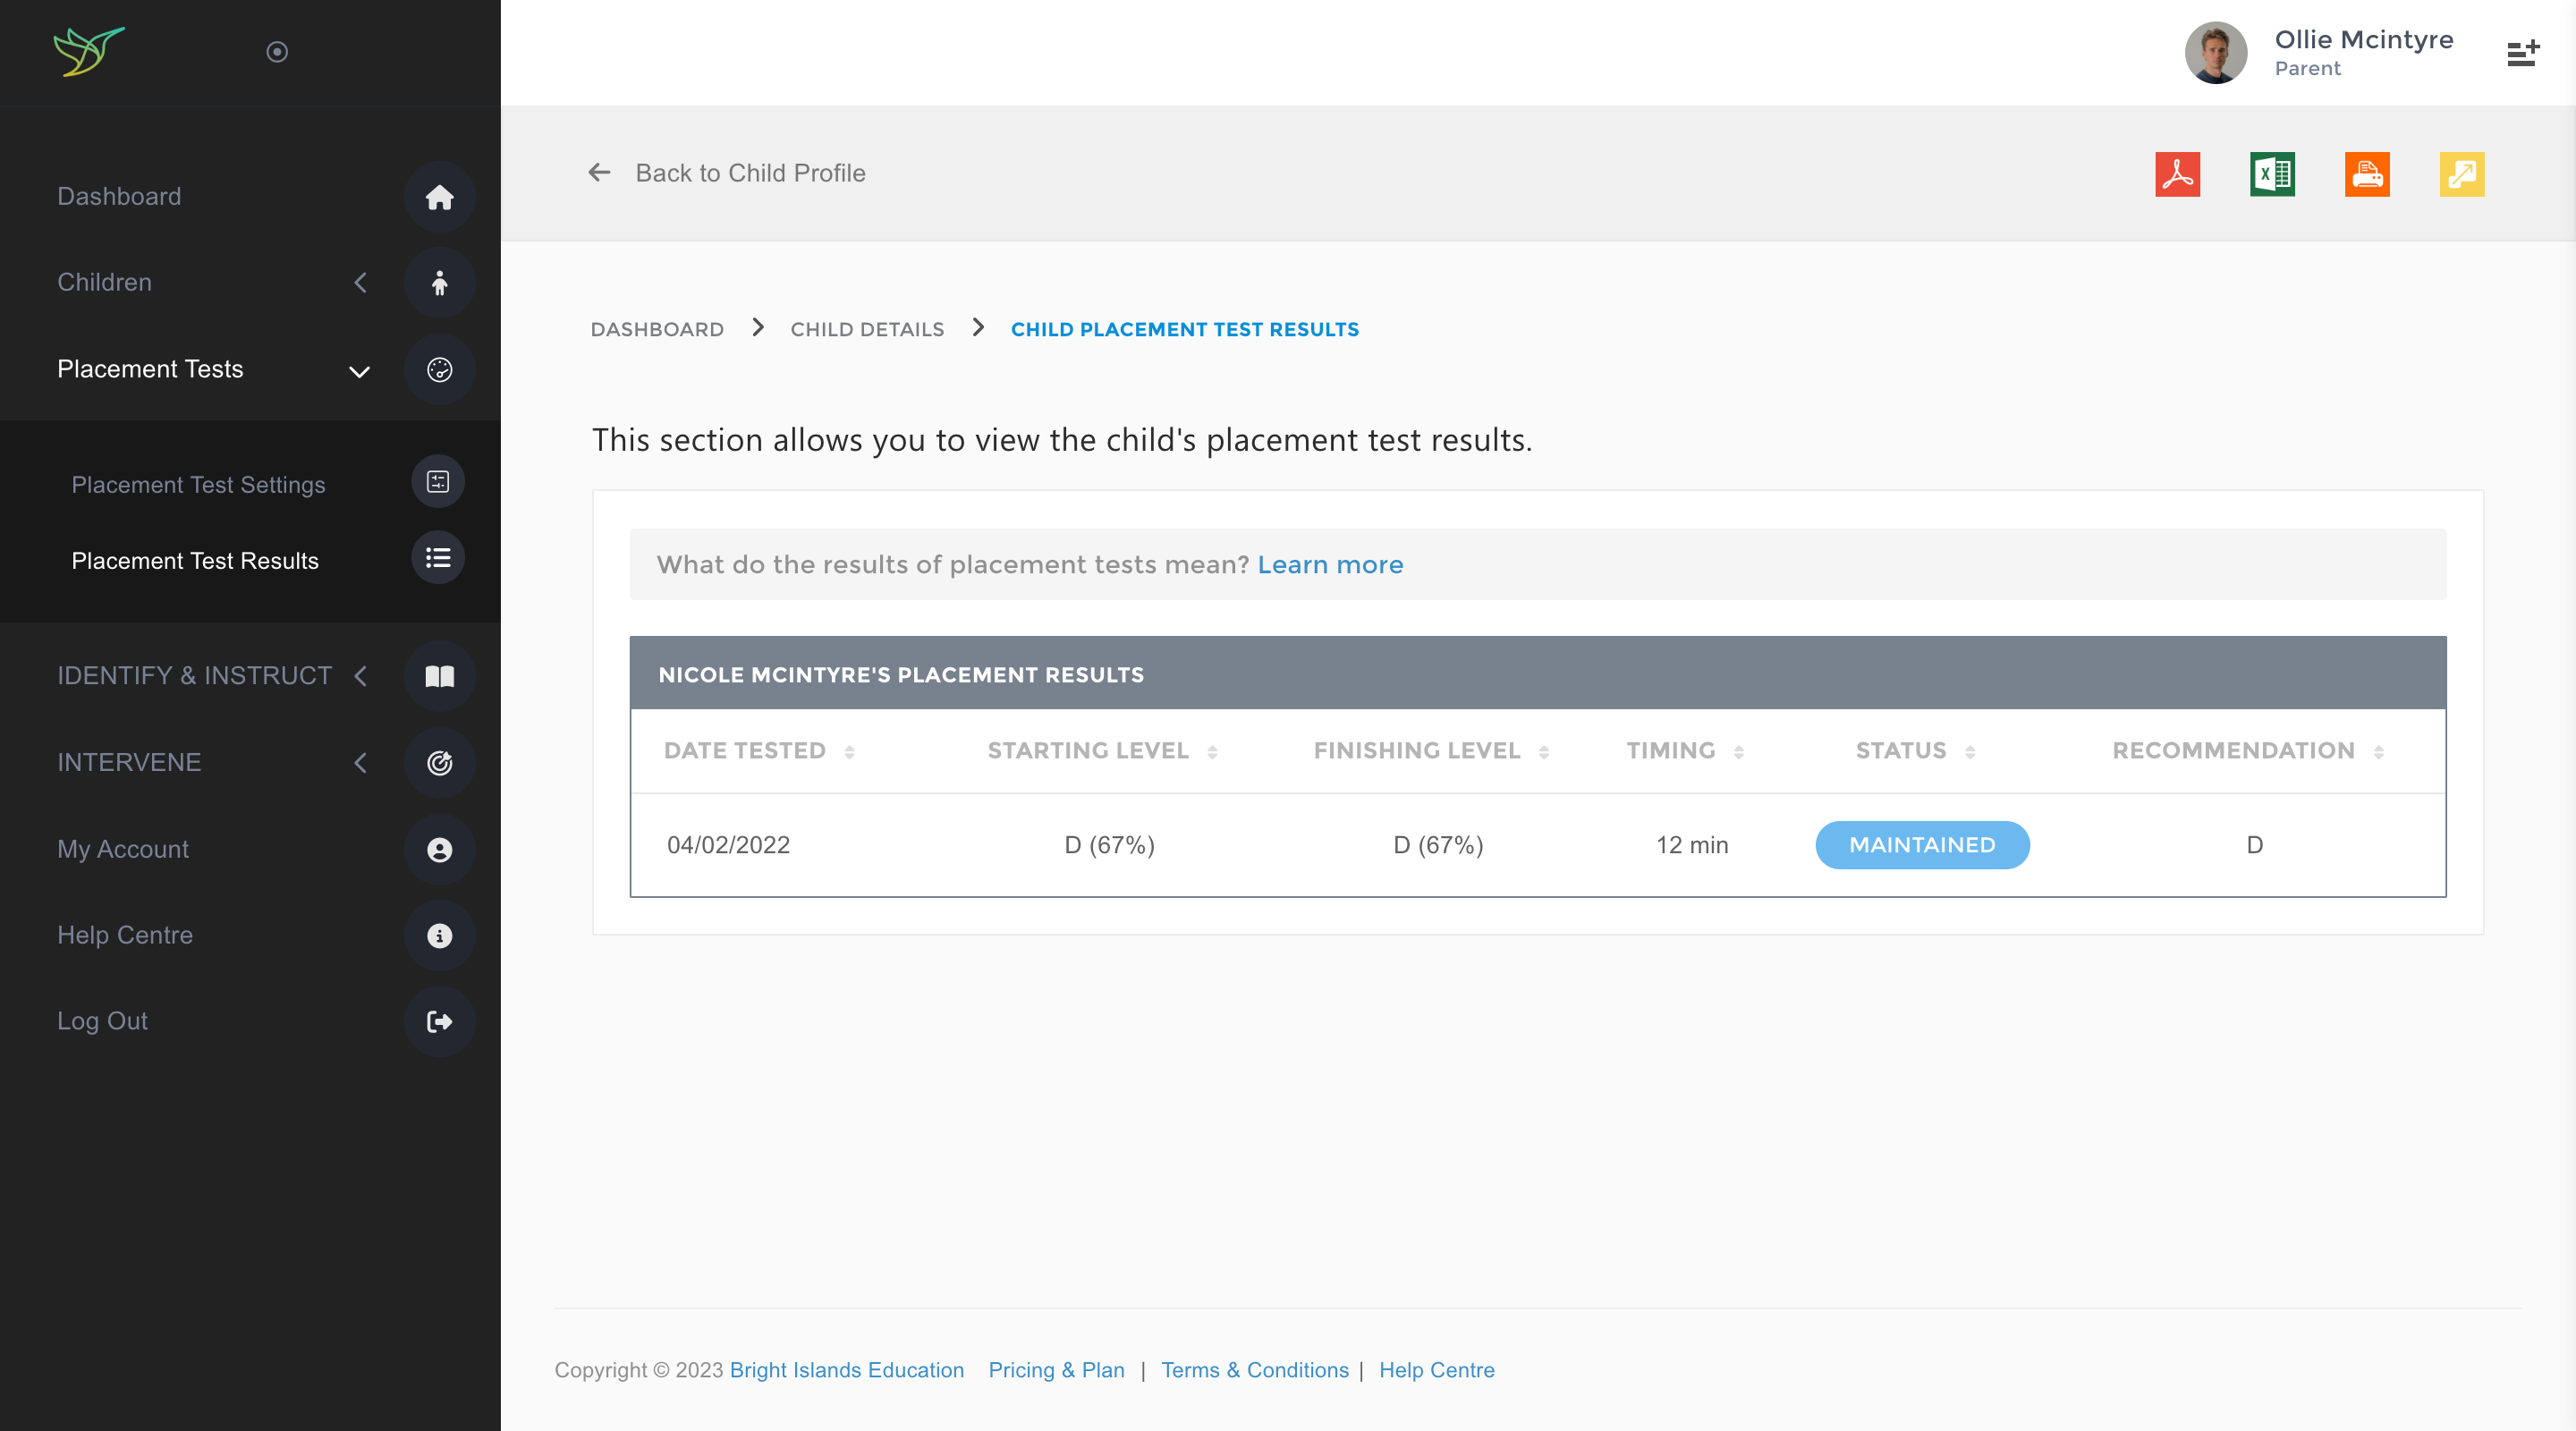Open My Account menu item
This screenshot has height=1431, width=2576.
point(123,849)
